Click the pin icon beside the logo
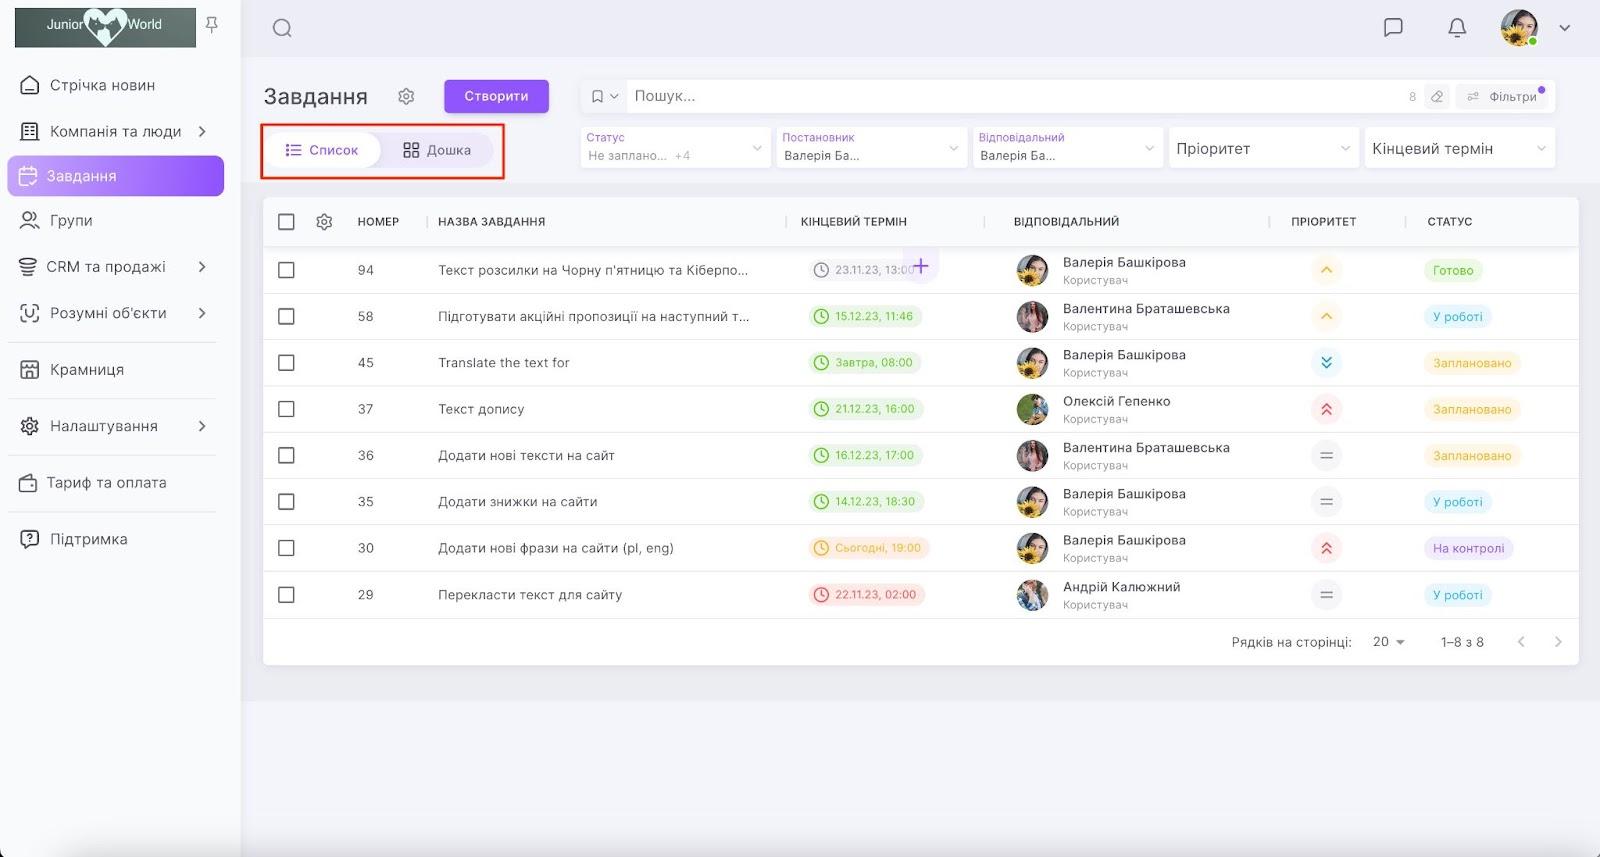 (x=212, y=25)
